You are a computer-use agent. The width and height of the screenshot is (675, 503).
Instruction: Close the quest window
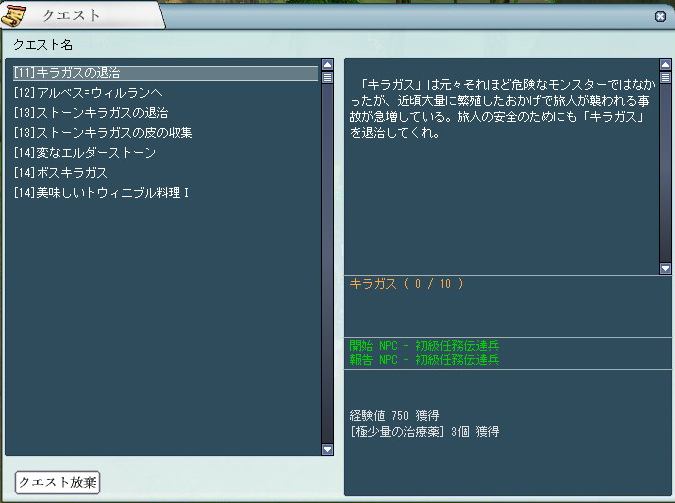click(x=660, y=17)
